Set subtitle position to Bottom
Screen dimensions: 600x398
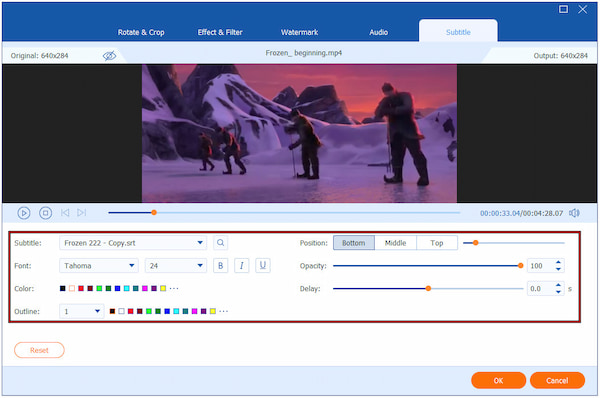pos(354,243)
